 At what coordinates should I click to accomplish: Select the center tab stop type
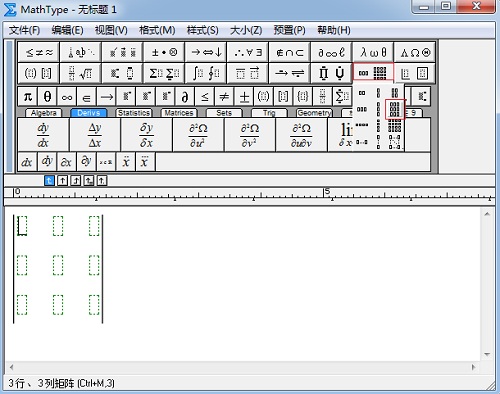62,181
